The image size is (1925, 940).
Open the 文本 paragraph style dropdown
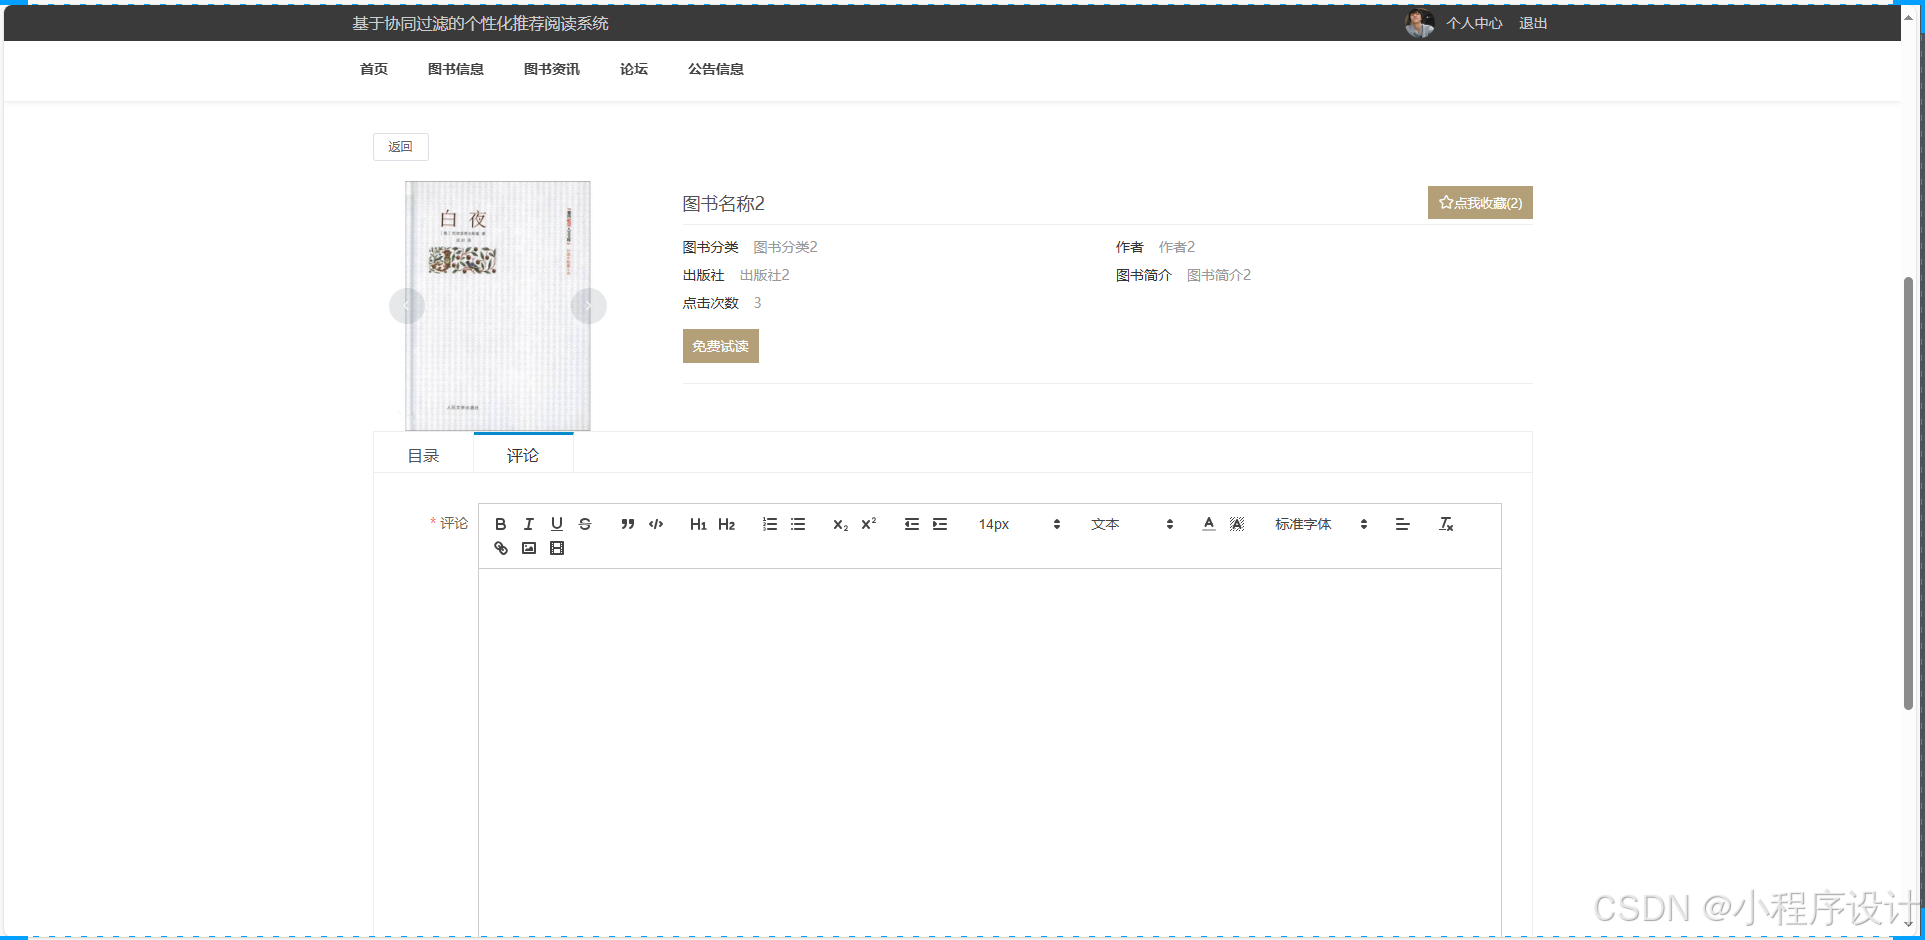(x=1131, y=524)
